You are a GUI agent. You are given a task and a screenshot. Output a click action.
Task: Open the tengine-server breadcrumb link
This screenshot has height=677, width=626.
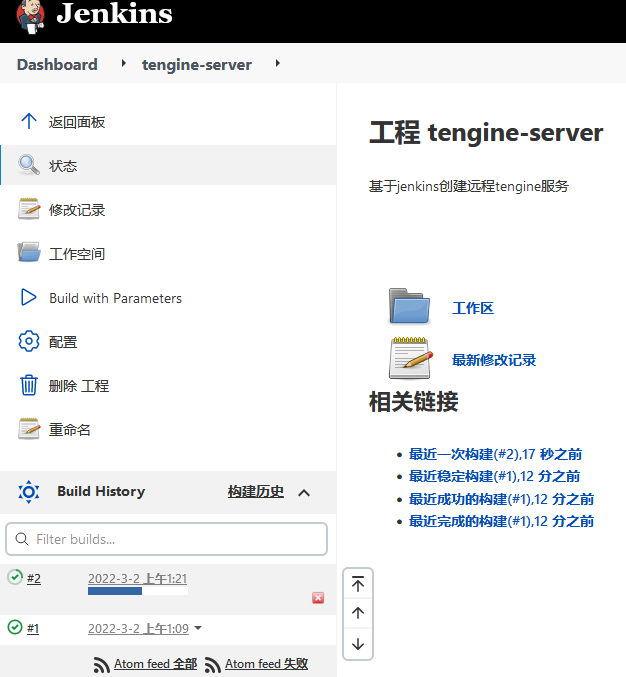pos(197,65)
